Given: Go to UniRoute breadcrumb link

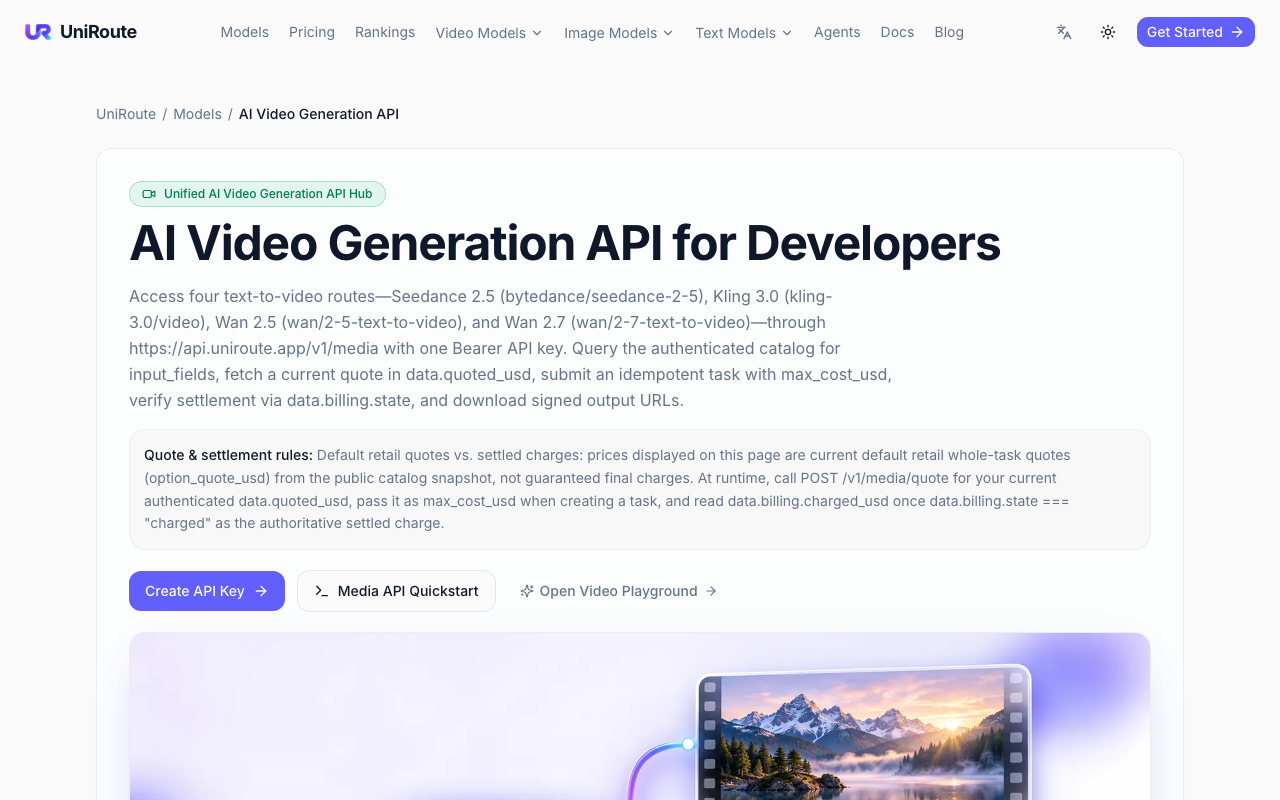Looking at the screenshot, I should coord(126,114).
